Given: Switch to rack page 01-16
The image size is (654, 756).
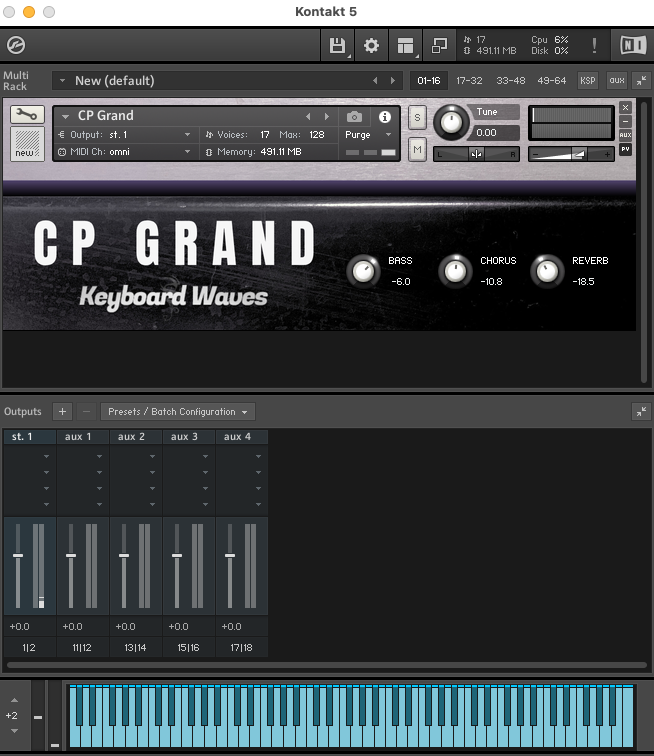Looking at the screenshot, I should (x=429, y=81).
